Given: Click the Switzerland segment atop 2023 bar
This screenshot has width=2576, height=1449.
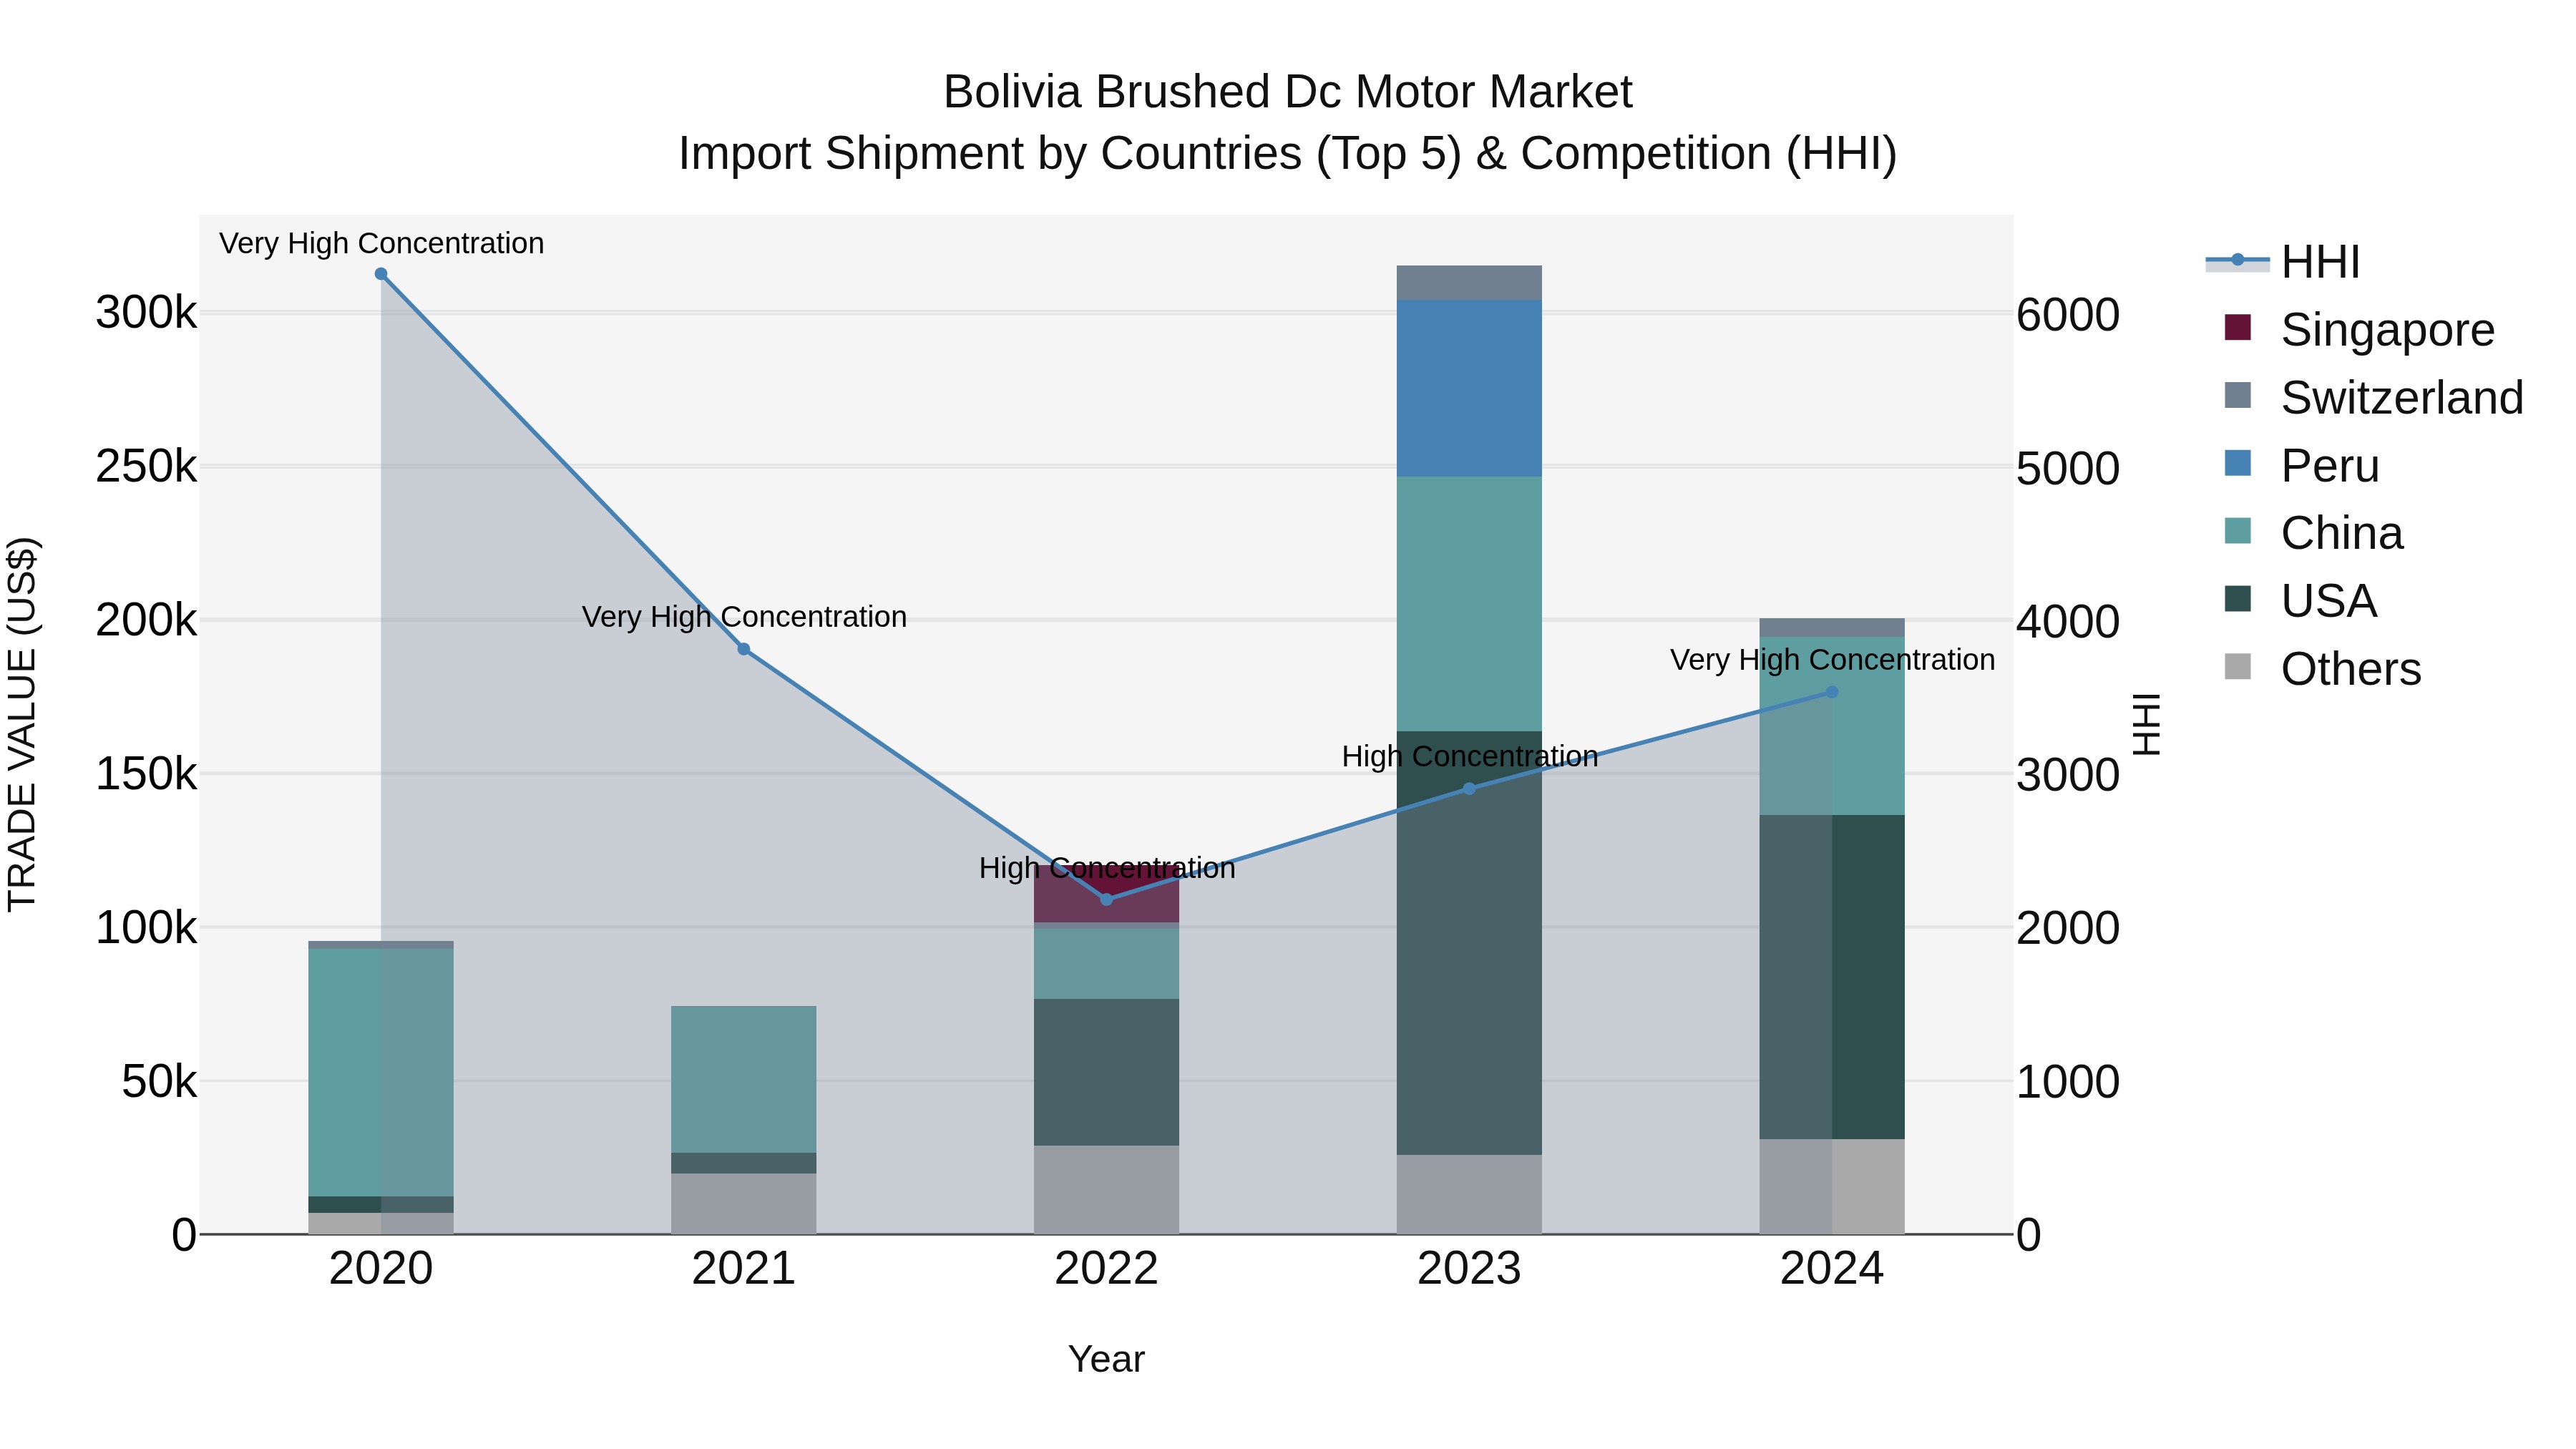Looking at the screenshot, I should (1469, 283).
